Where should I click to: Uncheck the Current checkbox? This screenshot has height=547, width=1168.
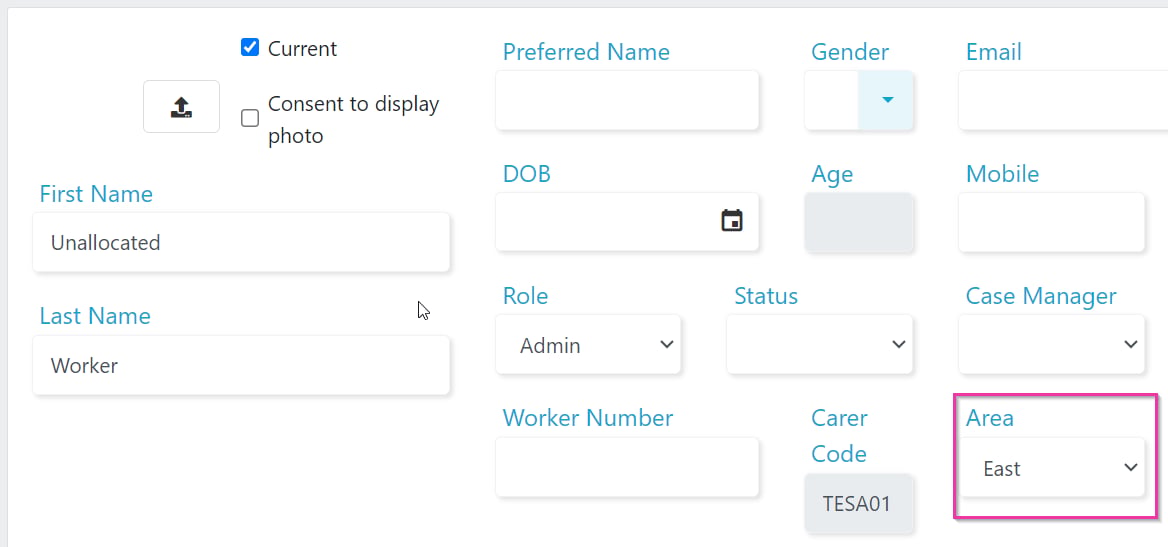point(250,48)
